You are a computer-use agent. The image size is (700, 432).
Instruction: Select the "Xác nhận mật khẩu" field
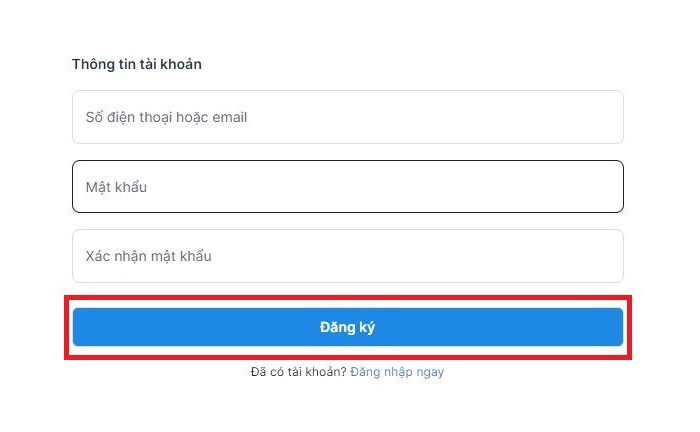[x=347, y=256]
